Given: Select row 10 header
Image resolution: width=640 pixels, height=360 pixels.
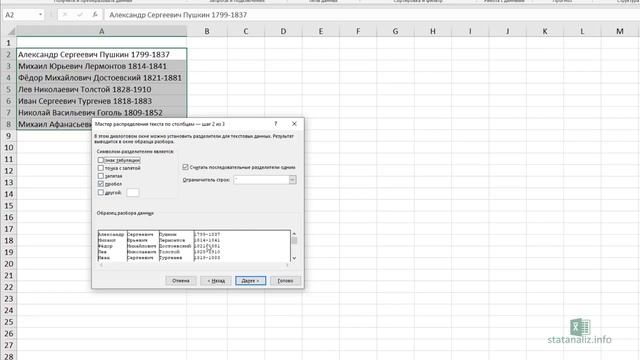Looking at the screenshot, I should coord(8,147).
